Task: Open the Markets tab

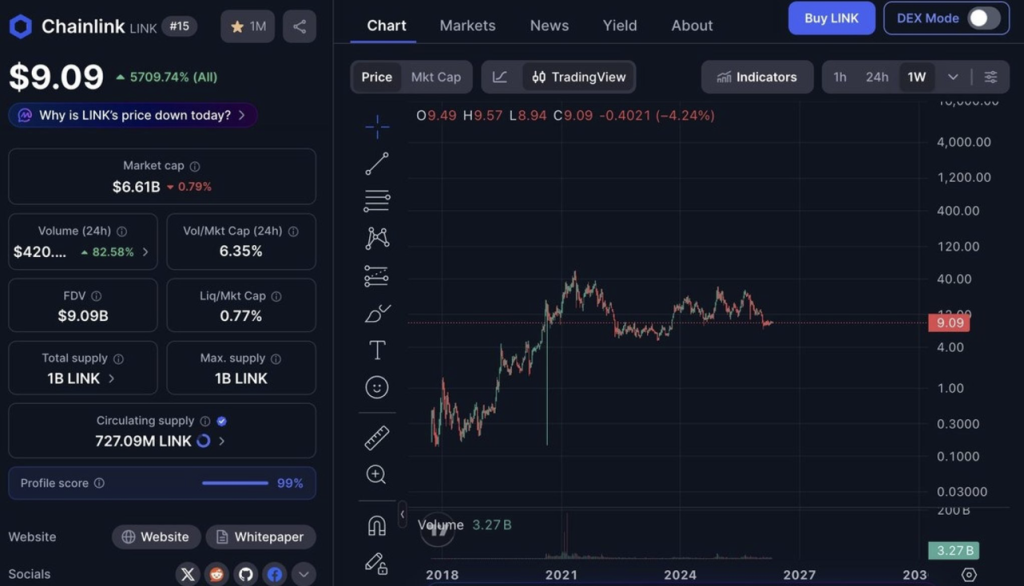Action: (468, 25)
